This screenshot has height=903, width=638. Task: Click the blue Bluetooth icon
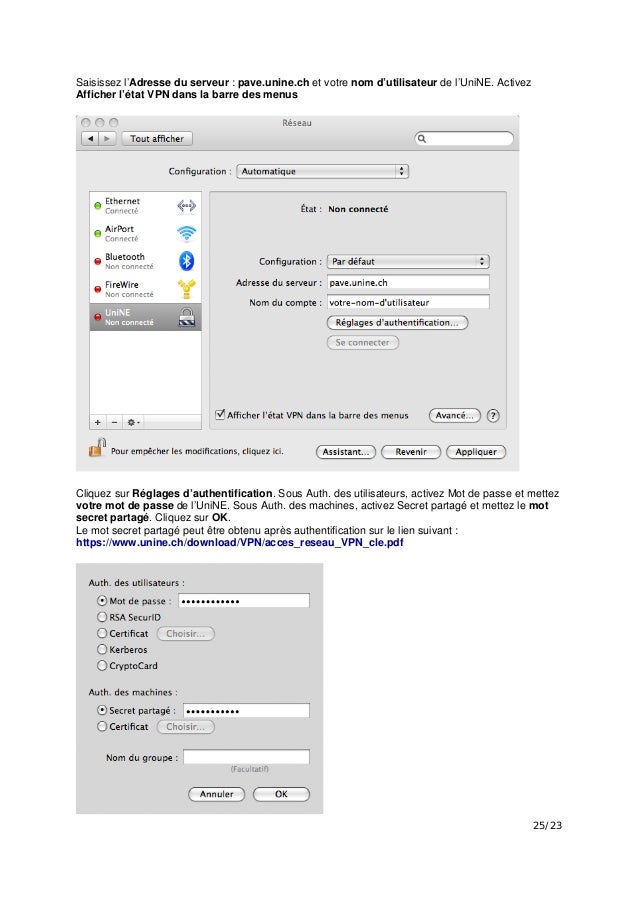click(186, 261)
